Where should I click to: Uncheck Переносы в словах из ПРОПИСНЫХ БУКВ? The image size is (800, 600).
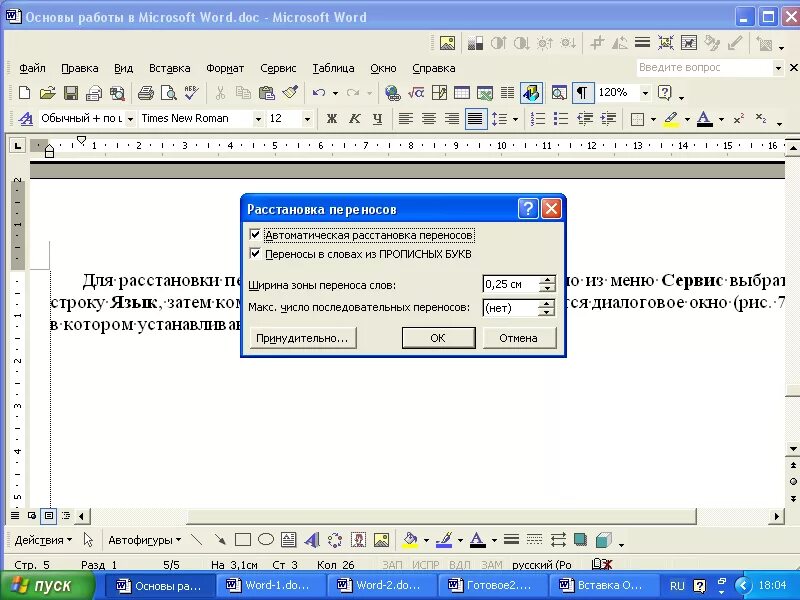(255, 254)
